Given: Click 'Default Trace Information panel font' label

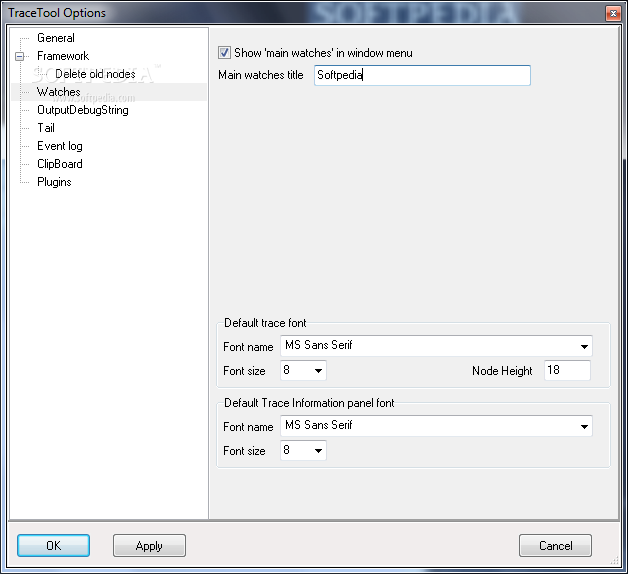Looking at the screenshot, I should pyautogui.click(x=309, y=403).
